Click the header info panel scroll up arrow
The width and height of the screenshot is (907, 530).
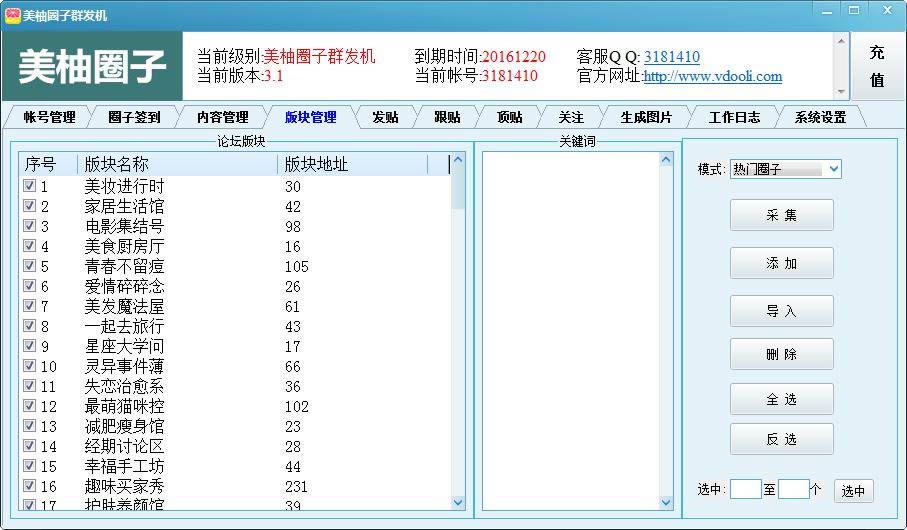pos(841,41)
